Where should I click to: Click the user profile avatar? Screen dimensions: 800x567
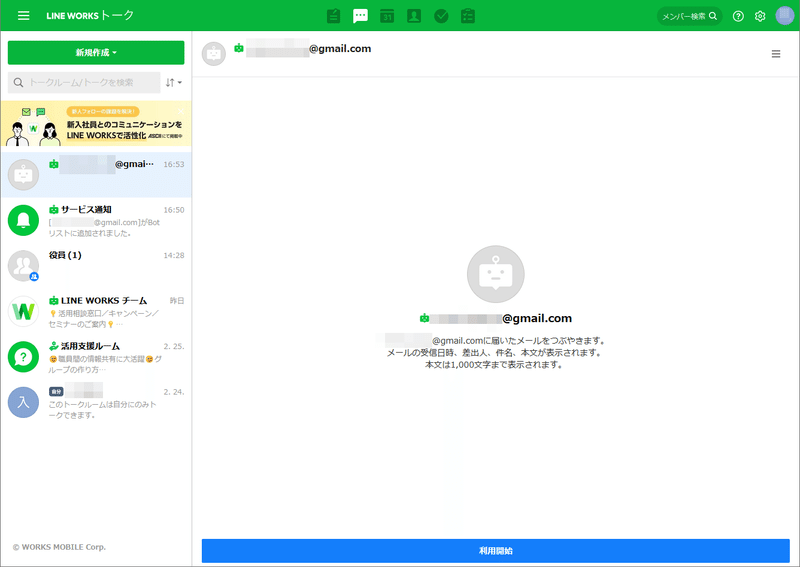pyautogui.click(x=785, y=16)
